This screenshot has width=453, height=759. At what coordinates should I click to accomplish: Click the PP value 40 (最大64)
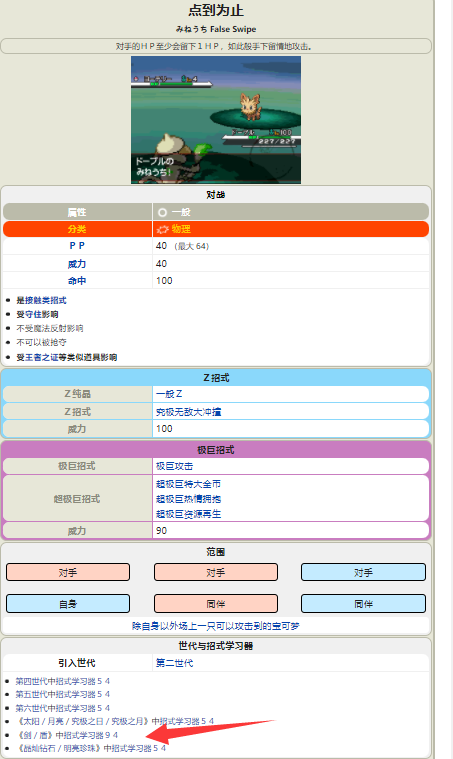(182, 246)
